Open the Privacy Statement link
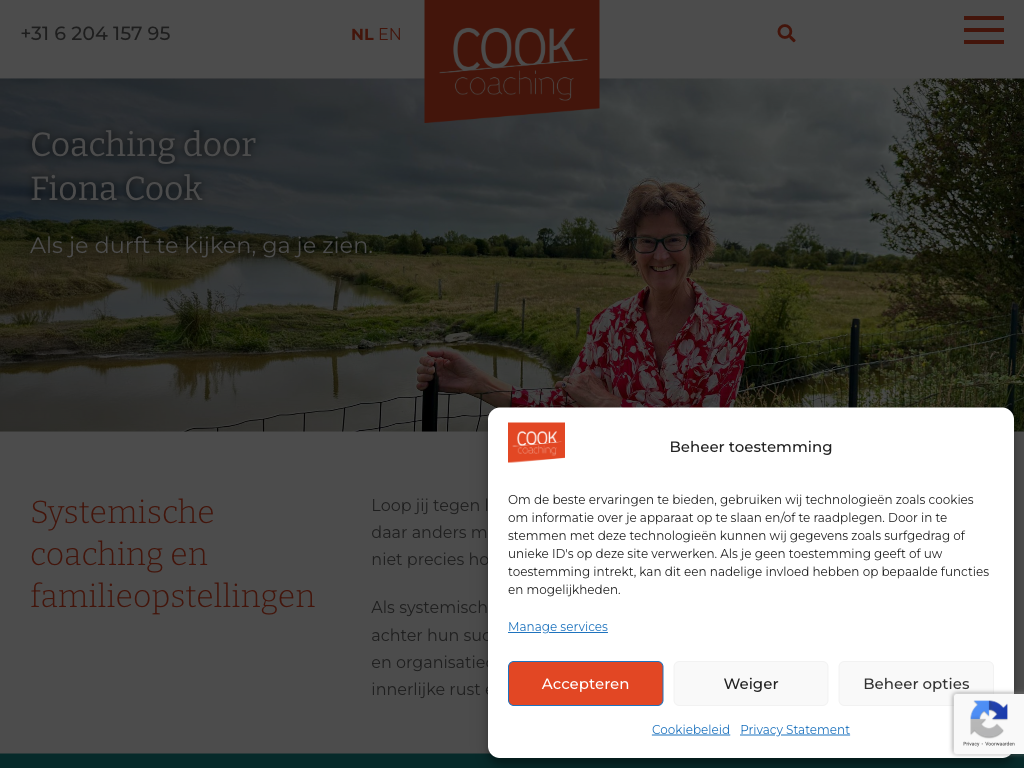Image resolution: width=1024 pixels, height=768 pixels. point(795,729)
